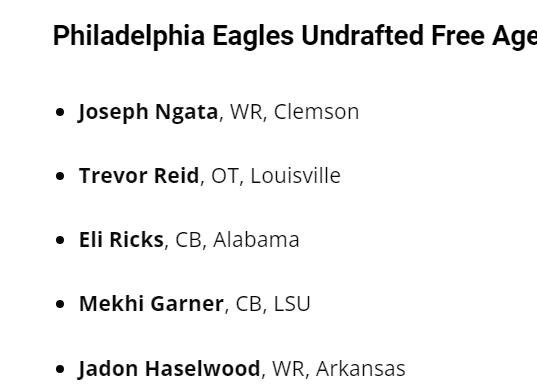Open the Jadon Haselwood player name
This screenshot has width=537, height=388.
(x=169, y=369)
